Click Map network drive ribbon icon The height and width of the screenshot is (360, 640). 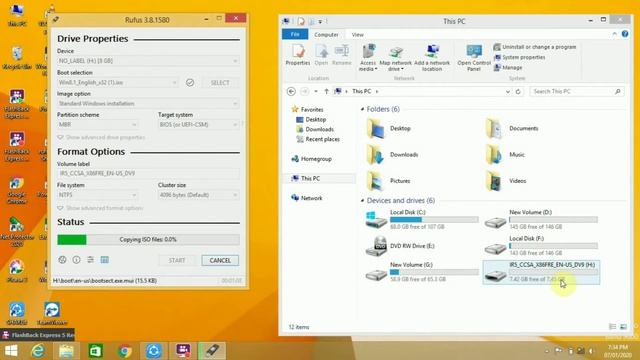[396, 58]
